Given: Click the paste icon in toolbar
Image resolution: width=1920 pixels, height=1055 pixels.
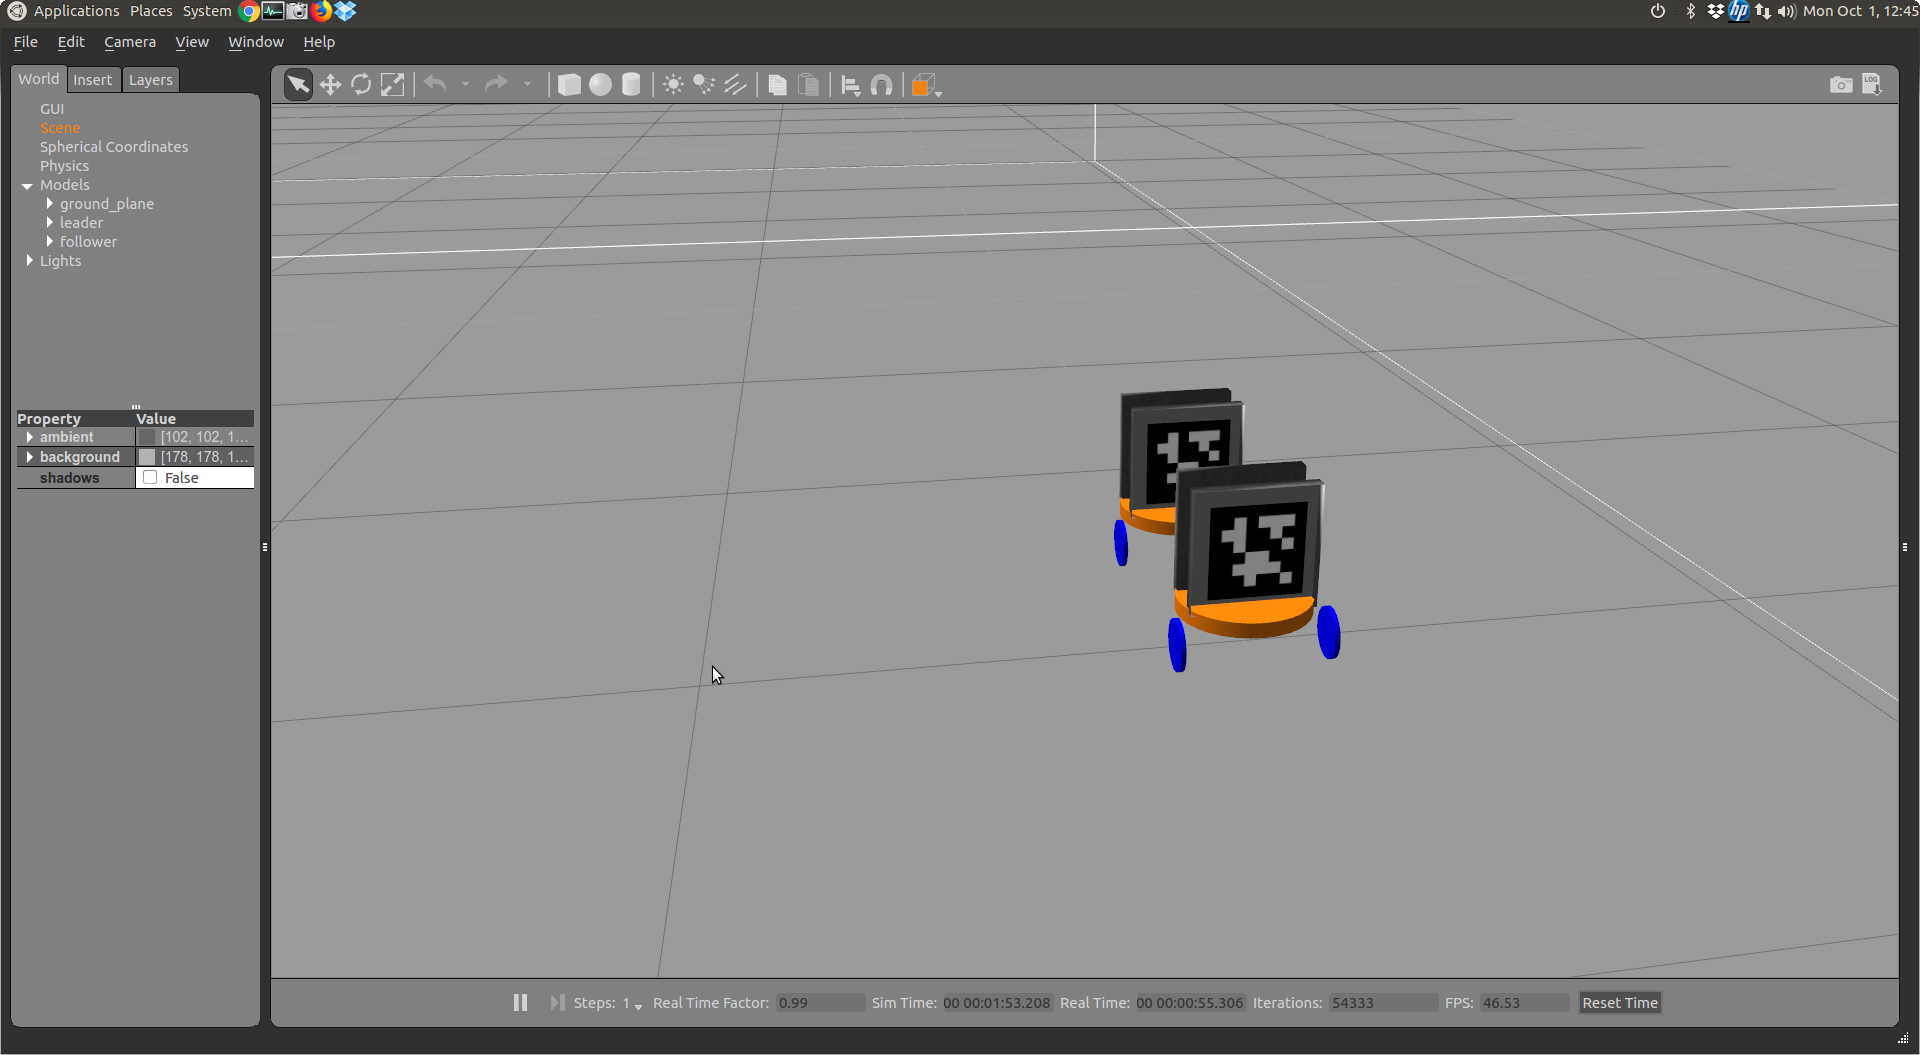Looking at the screenshot, I should tap(809, 85).
